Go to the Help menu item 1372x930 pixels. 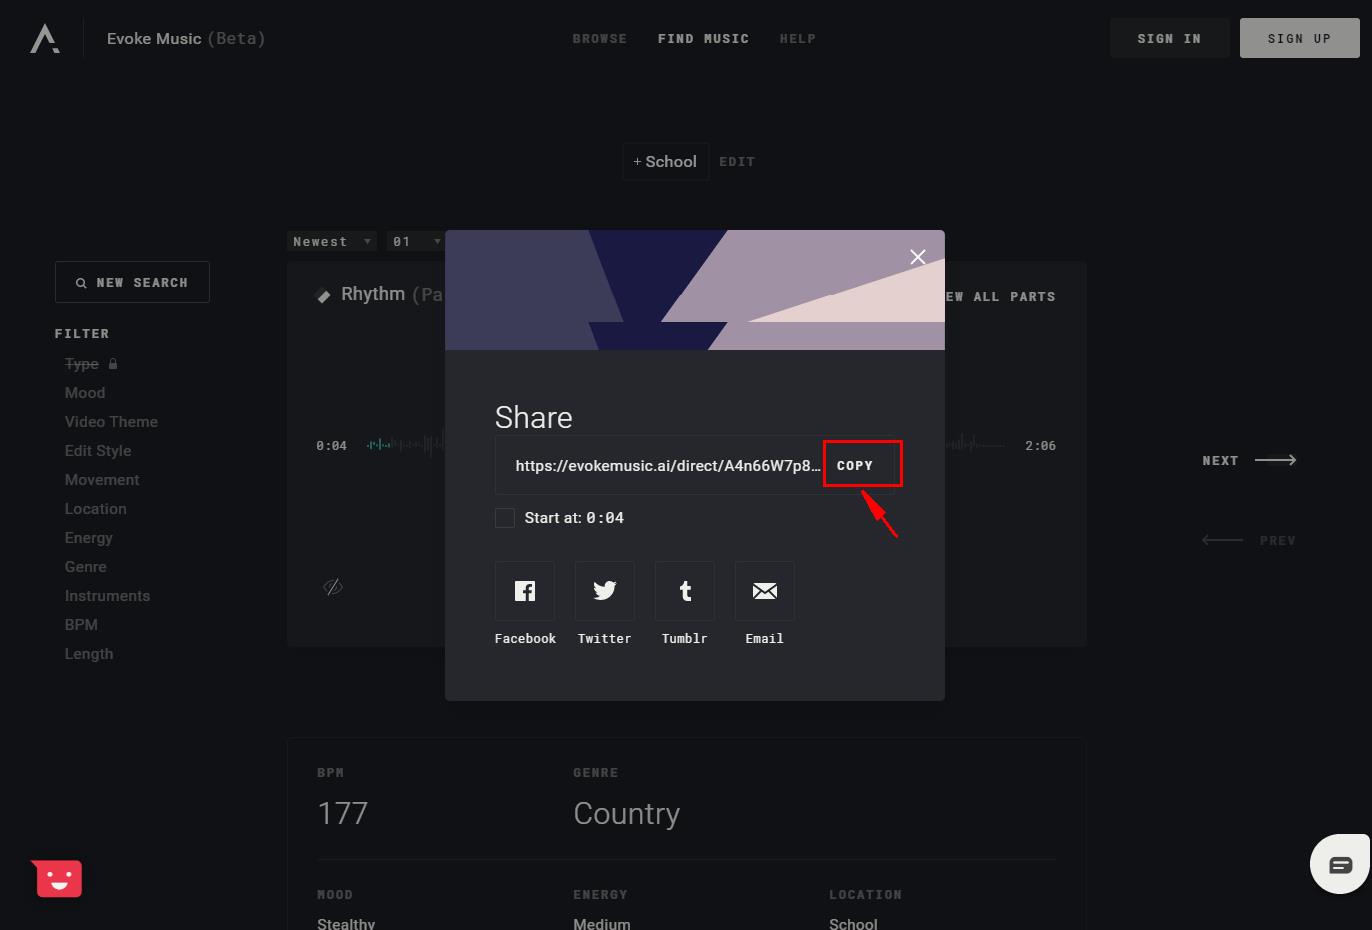[x=797, y=39]
